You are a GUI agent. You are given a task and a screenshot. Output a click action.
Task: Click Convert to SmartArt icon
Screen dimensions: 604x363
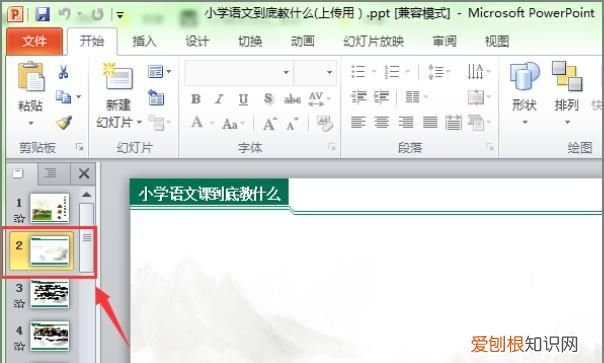(479, 123)
